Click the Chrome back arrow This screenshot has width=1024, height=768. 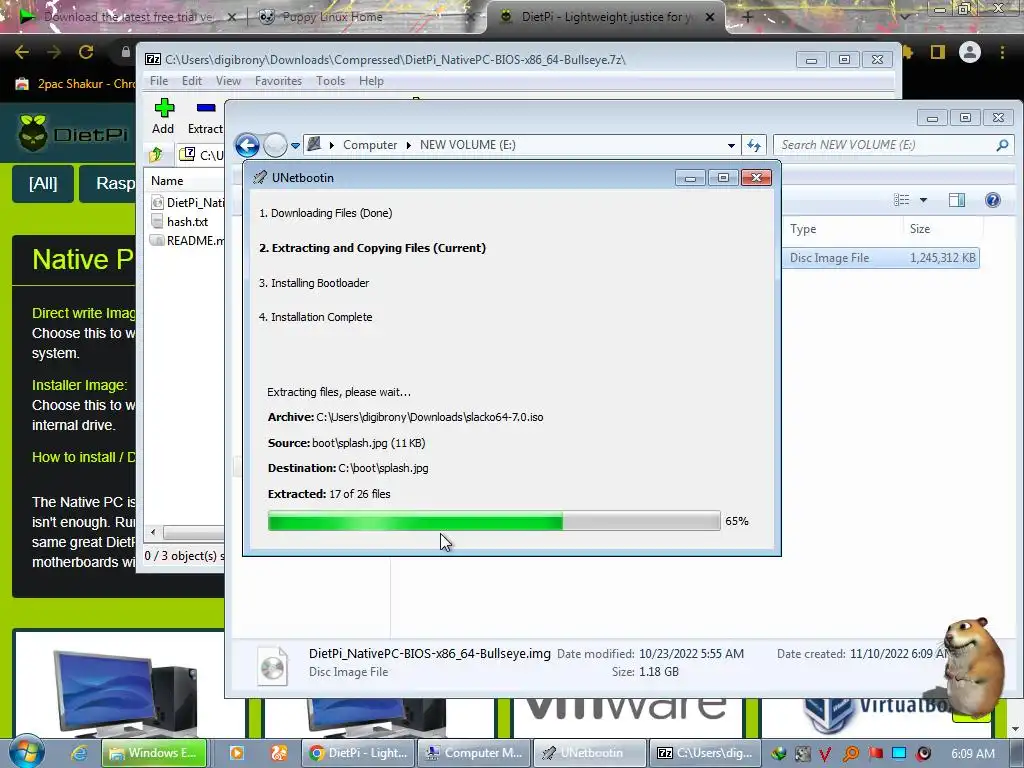[x=22, y=52]
